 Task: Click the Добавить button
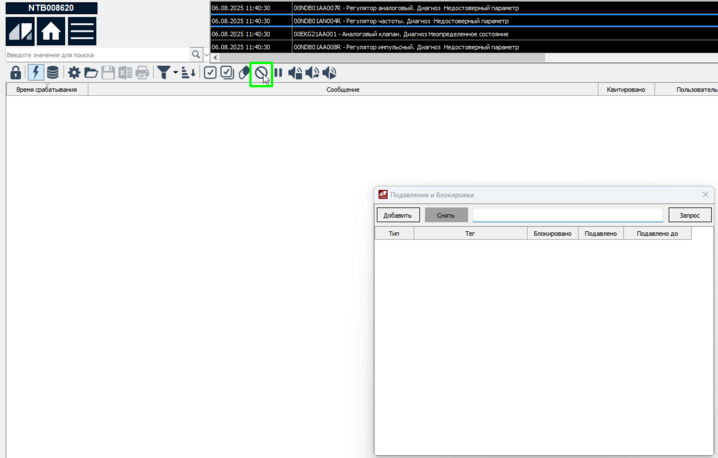(x=397, y=215)
